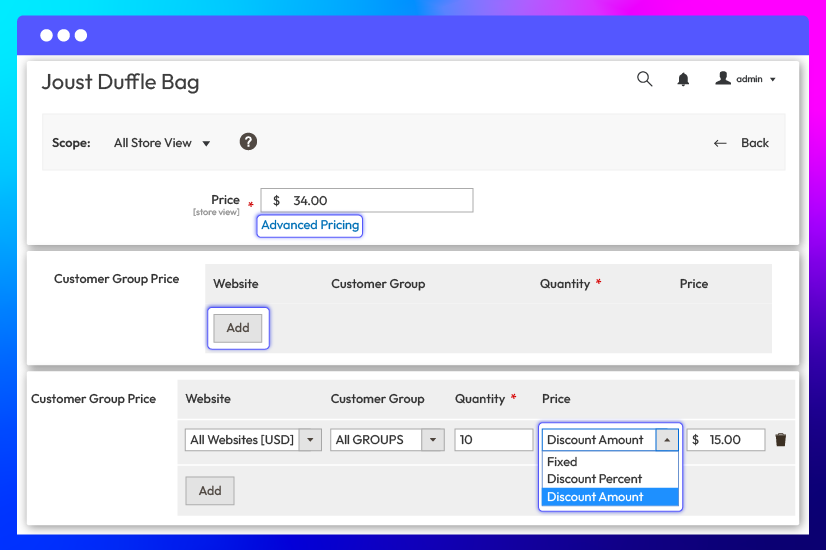Open the help question mark icon
Screen dimensions: 826x550
[x=248, y=142]
